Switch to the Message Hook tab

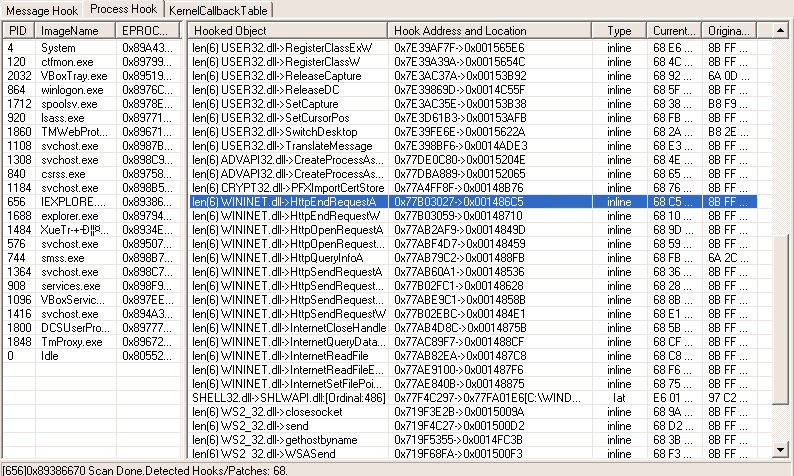(42, 9)
